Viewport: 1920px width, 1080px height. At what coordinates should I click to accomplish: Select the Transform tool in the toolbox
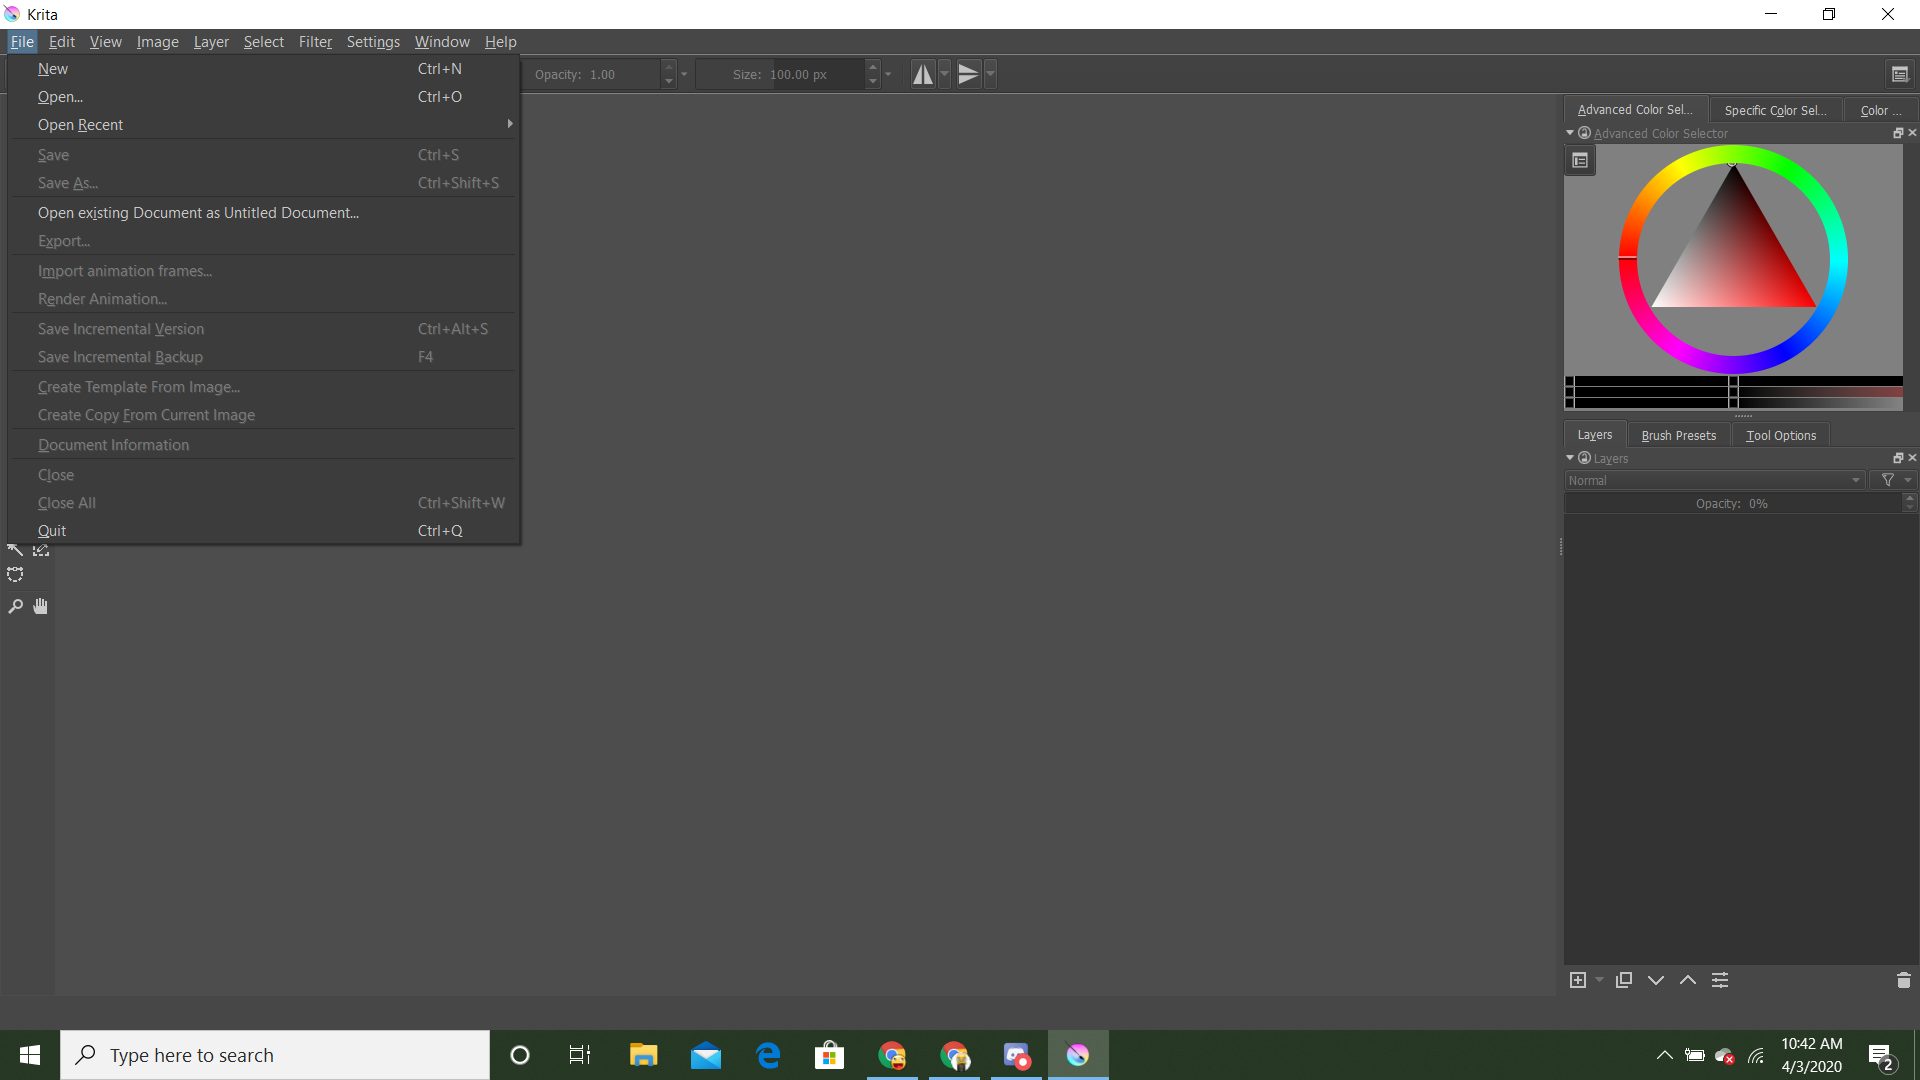pos(40,549)
